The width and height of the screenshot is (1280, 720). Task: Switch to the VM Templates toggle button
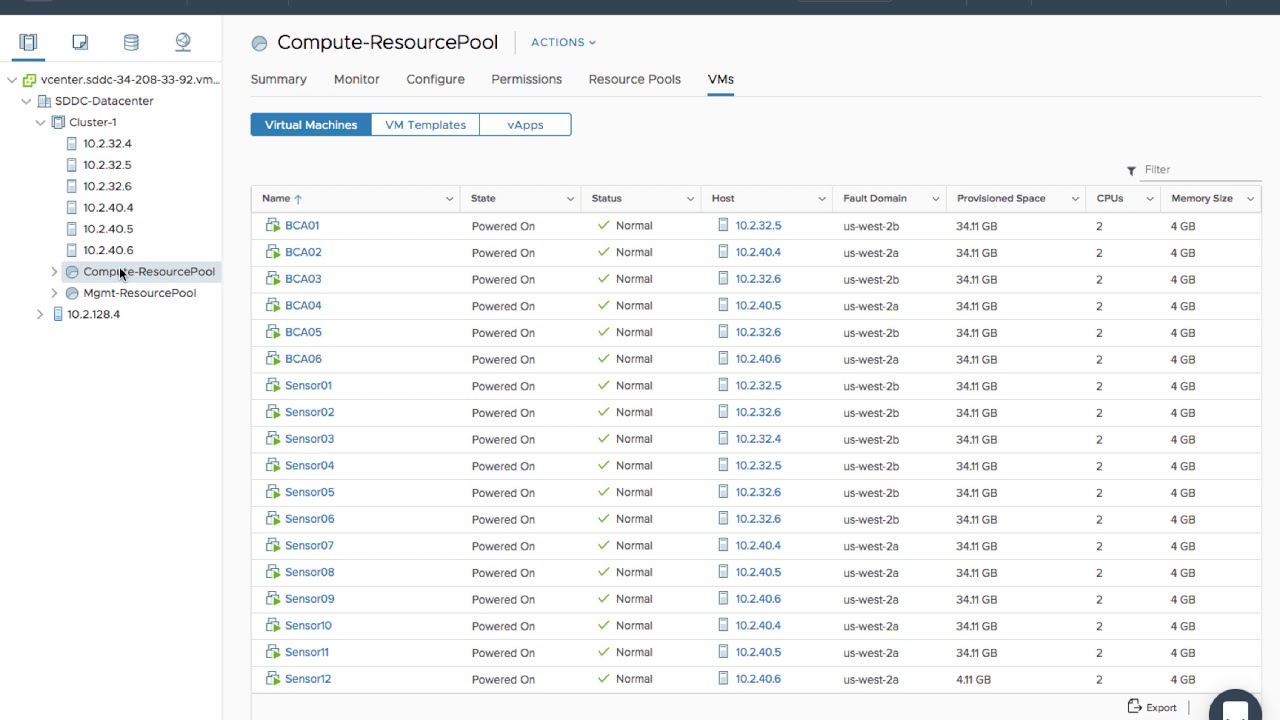[425, 125]
